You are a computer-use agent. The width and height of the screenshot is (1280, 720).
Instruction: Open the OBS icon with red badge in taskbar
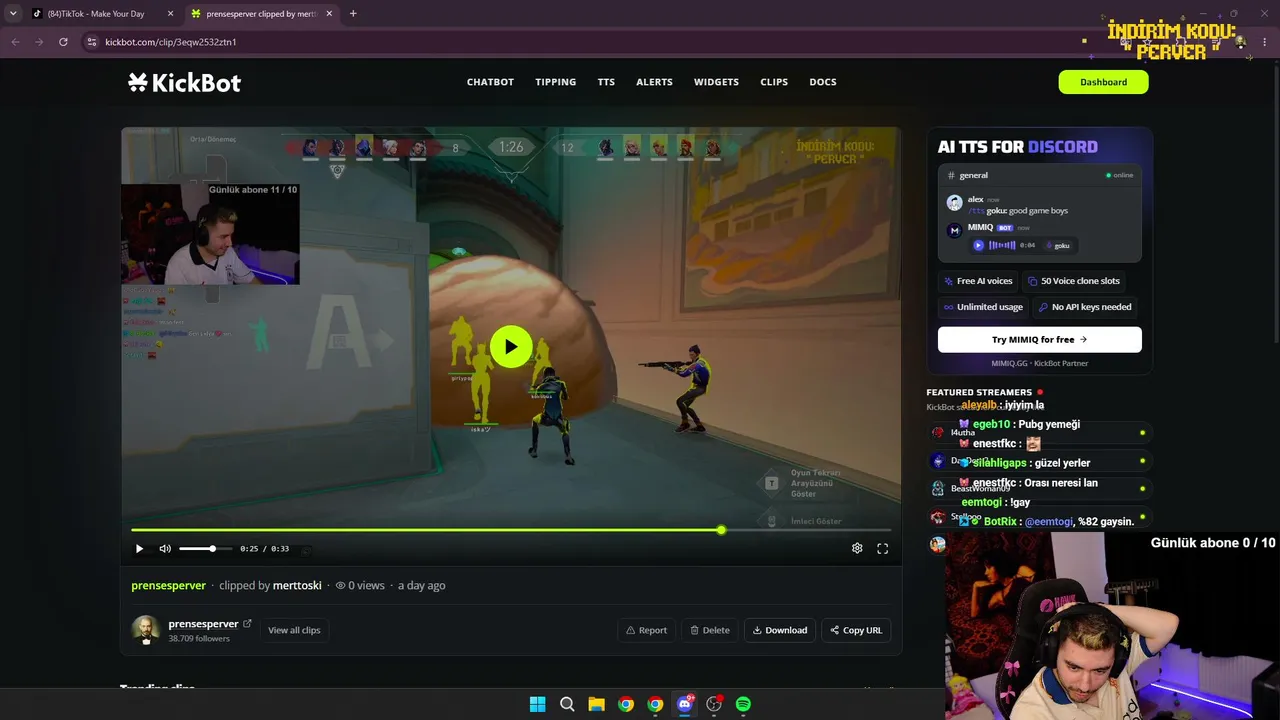(714, 704)
